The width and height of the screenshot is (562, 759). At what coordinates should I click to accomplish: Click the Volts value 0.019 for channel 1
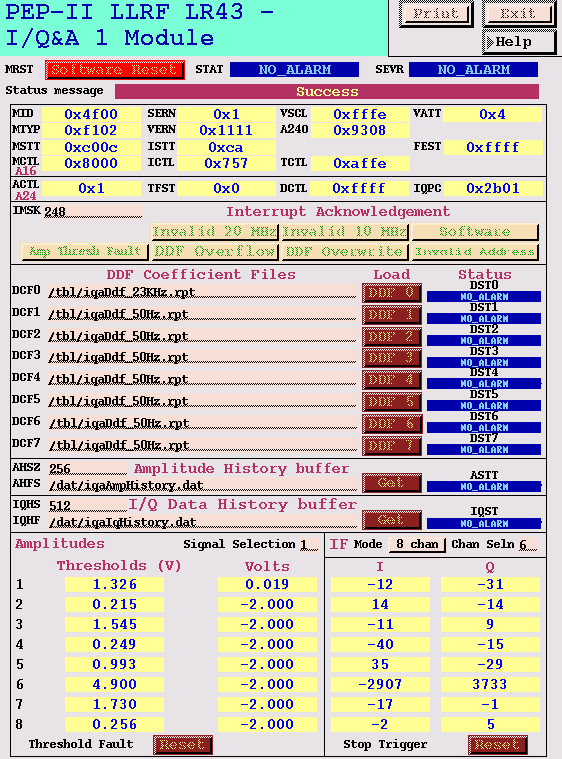(267, 584)
